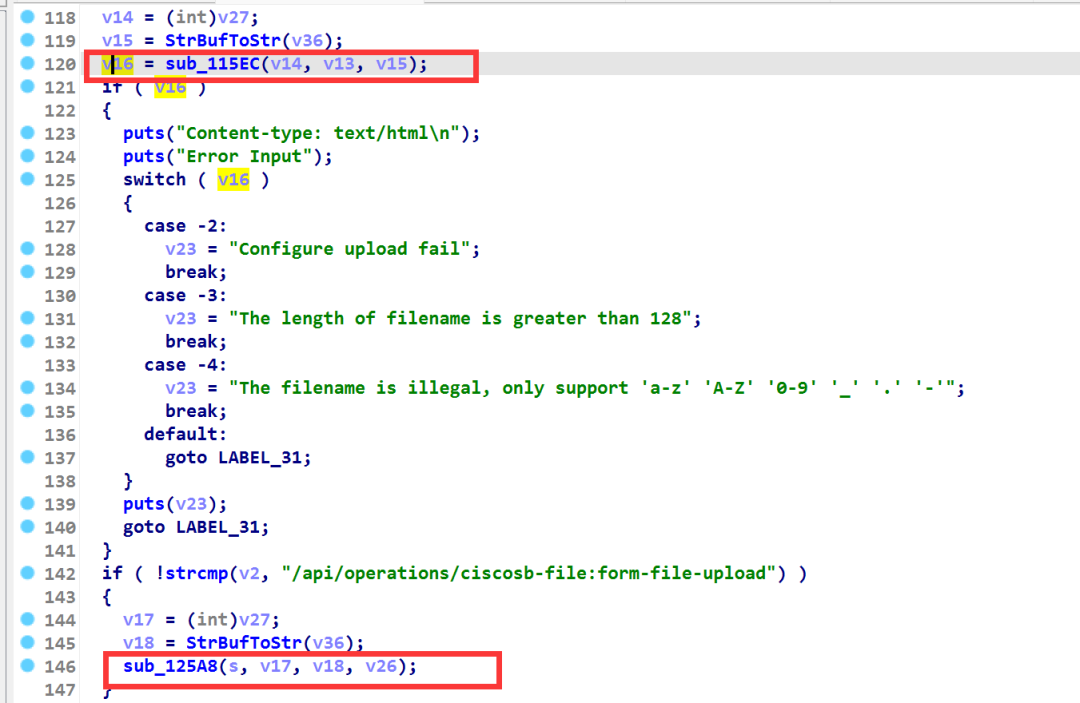This screenshot has width=1080, height=703.
Task: Select variable v16 in switch statement
Action: pyautogui.click(x=233, y=180)
